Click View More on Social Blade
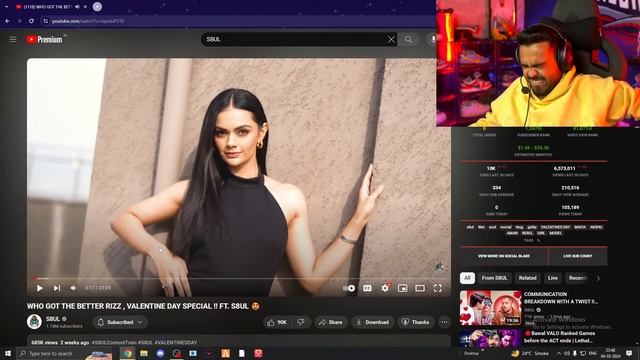The width and height of the screenshot is (640, 360). [504, 256]
